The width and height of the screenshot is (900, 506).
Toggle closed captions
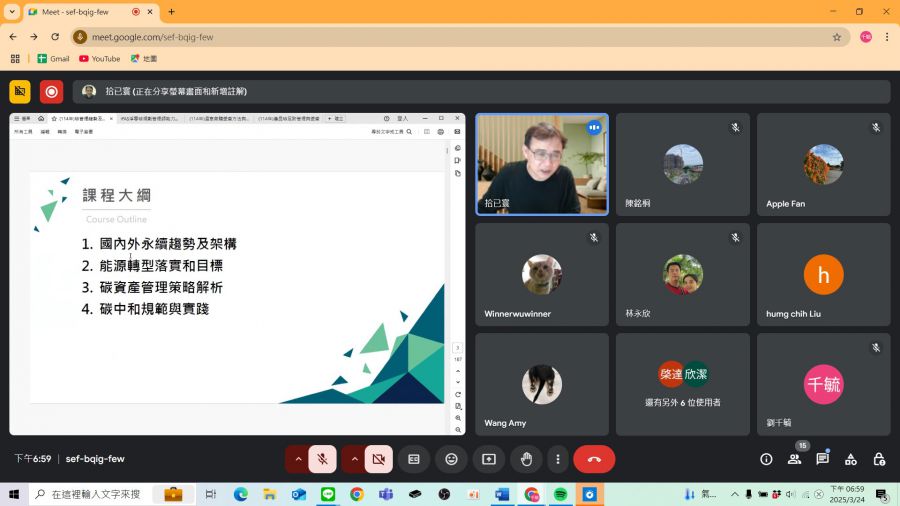pos(414,459)
